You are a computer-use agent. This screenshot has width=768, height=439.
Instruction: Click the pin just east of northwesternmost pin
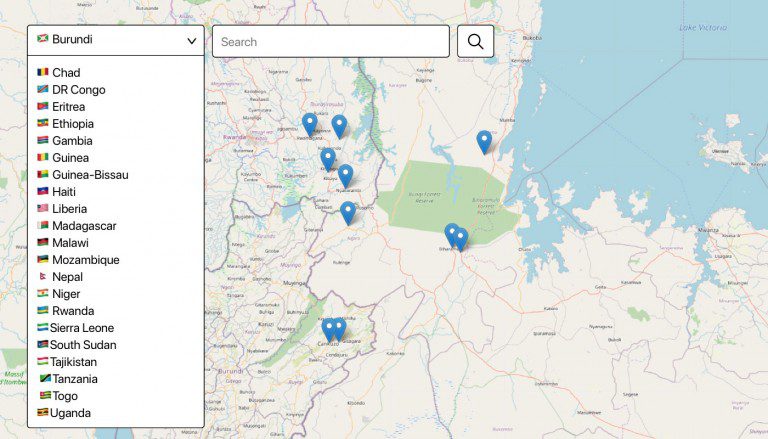click(x=339, y=127)
